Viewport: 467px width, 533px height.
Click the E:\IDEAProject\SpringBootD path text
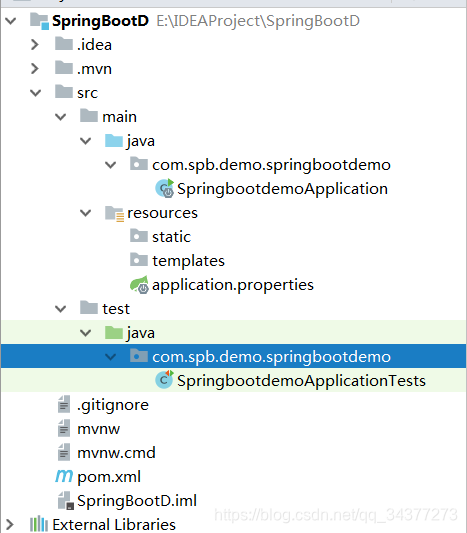[258, 21]
